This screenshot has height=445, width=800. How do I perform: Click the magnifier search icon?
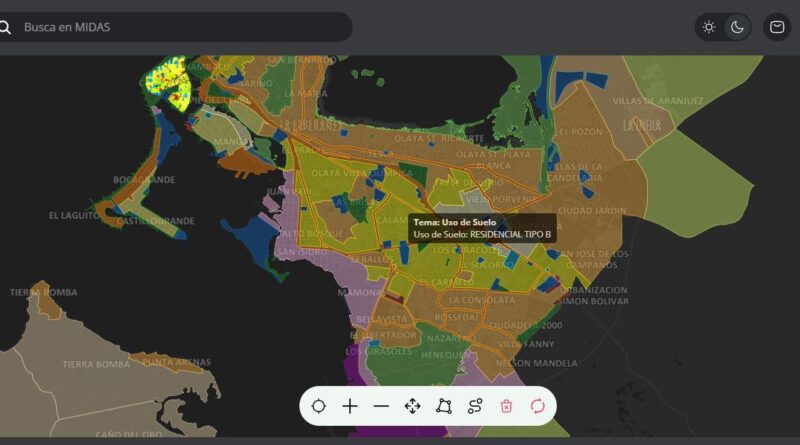(5, 27)
